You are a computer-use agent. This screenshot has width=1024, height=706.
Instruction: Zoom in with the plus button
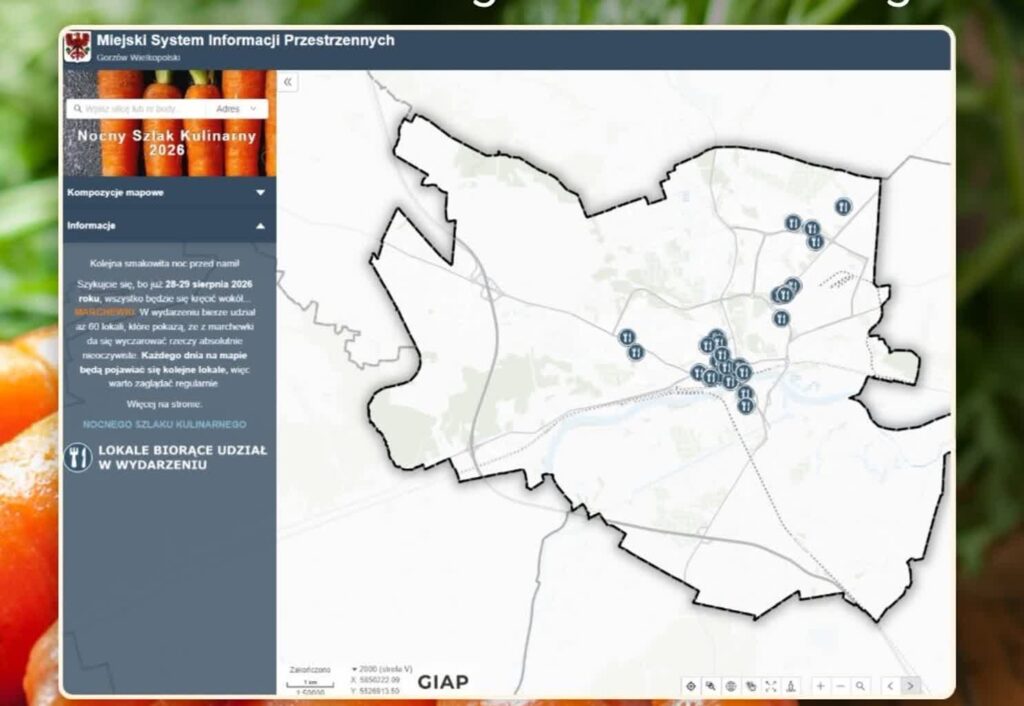pyautogui.click(x=820, y=686)
